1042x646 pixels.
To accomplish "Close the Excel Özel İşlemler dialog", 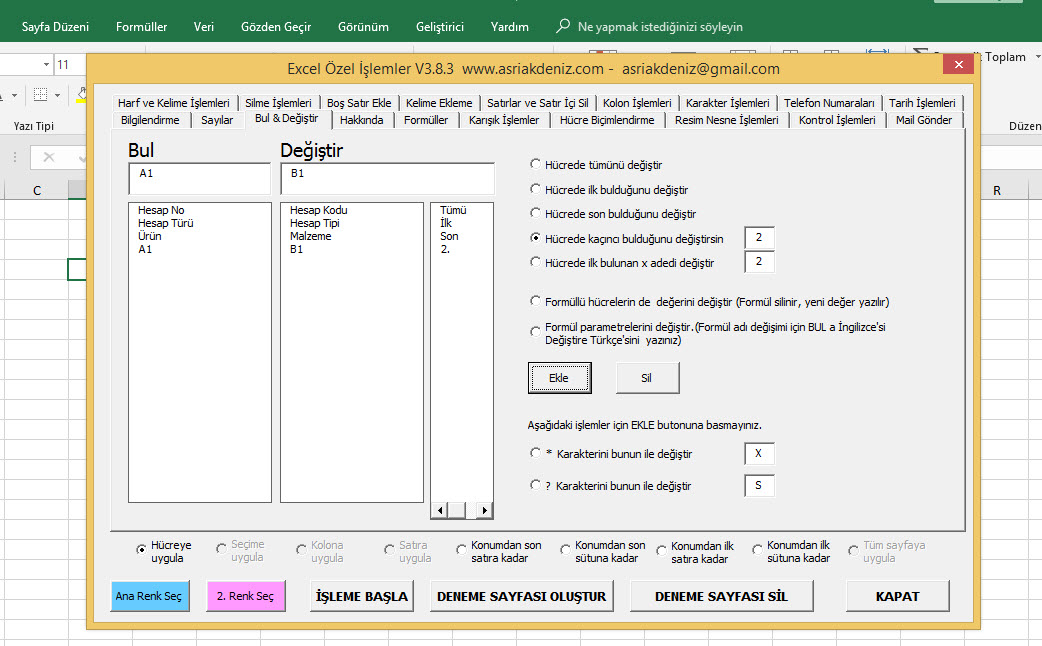I will coord(958,64).
